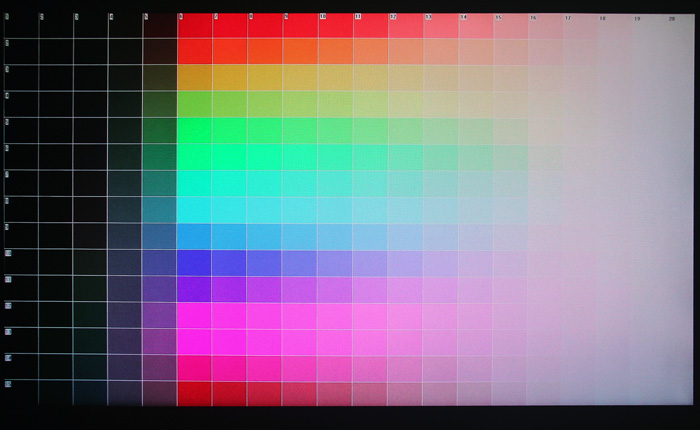
Task: Choose the dark purple swatch, row 12 column 5
Action: click(159, 315)
